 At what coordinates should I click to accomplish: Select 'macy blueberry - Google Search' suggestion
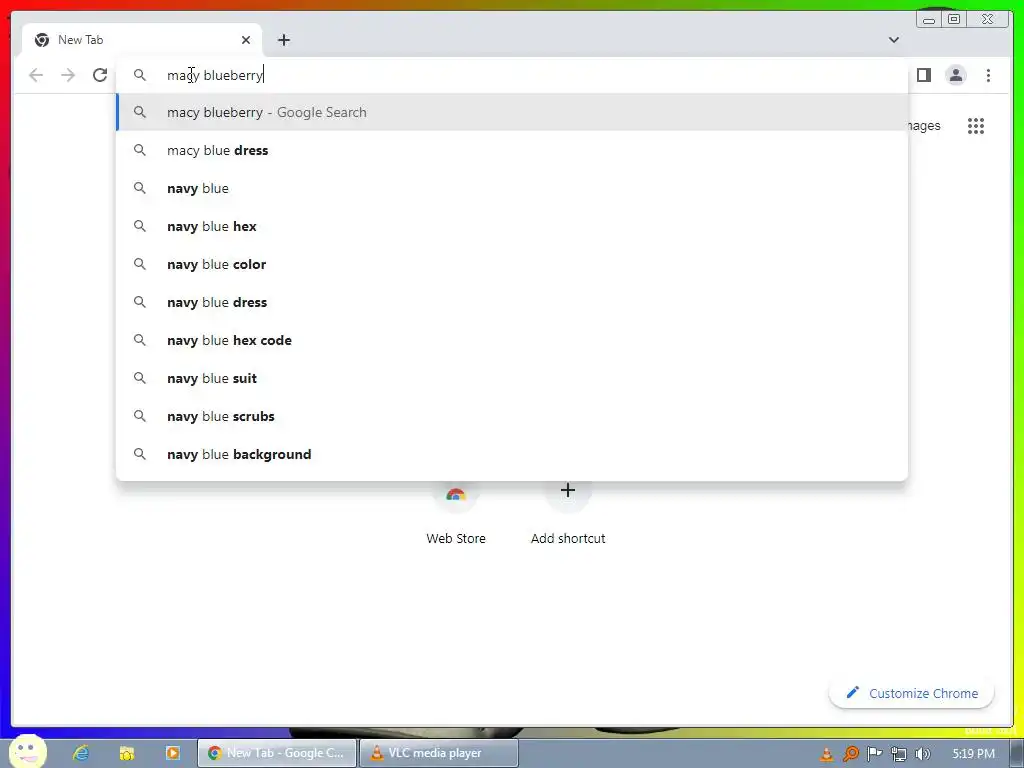point(512,112)
